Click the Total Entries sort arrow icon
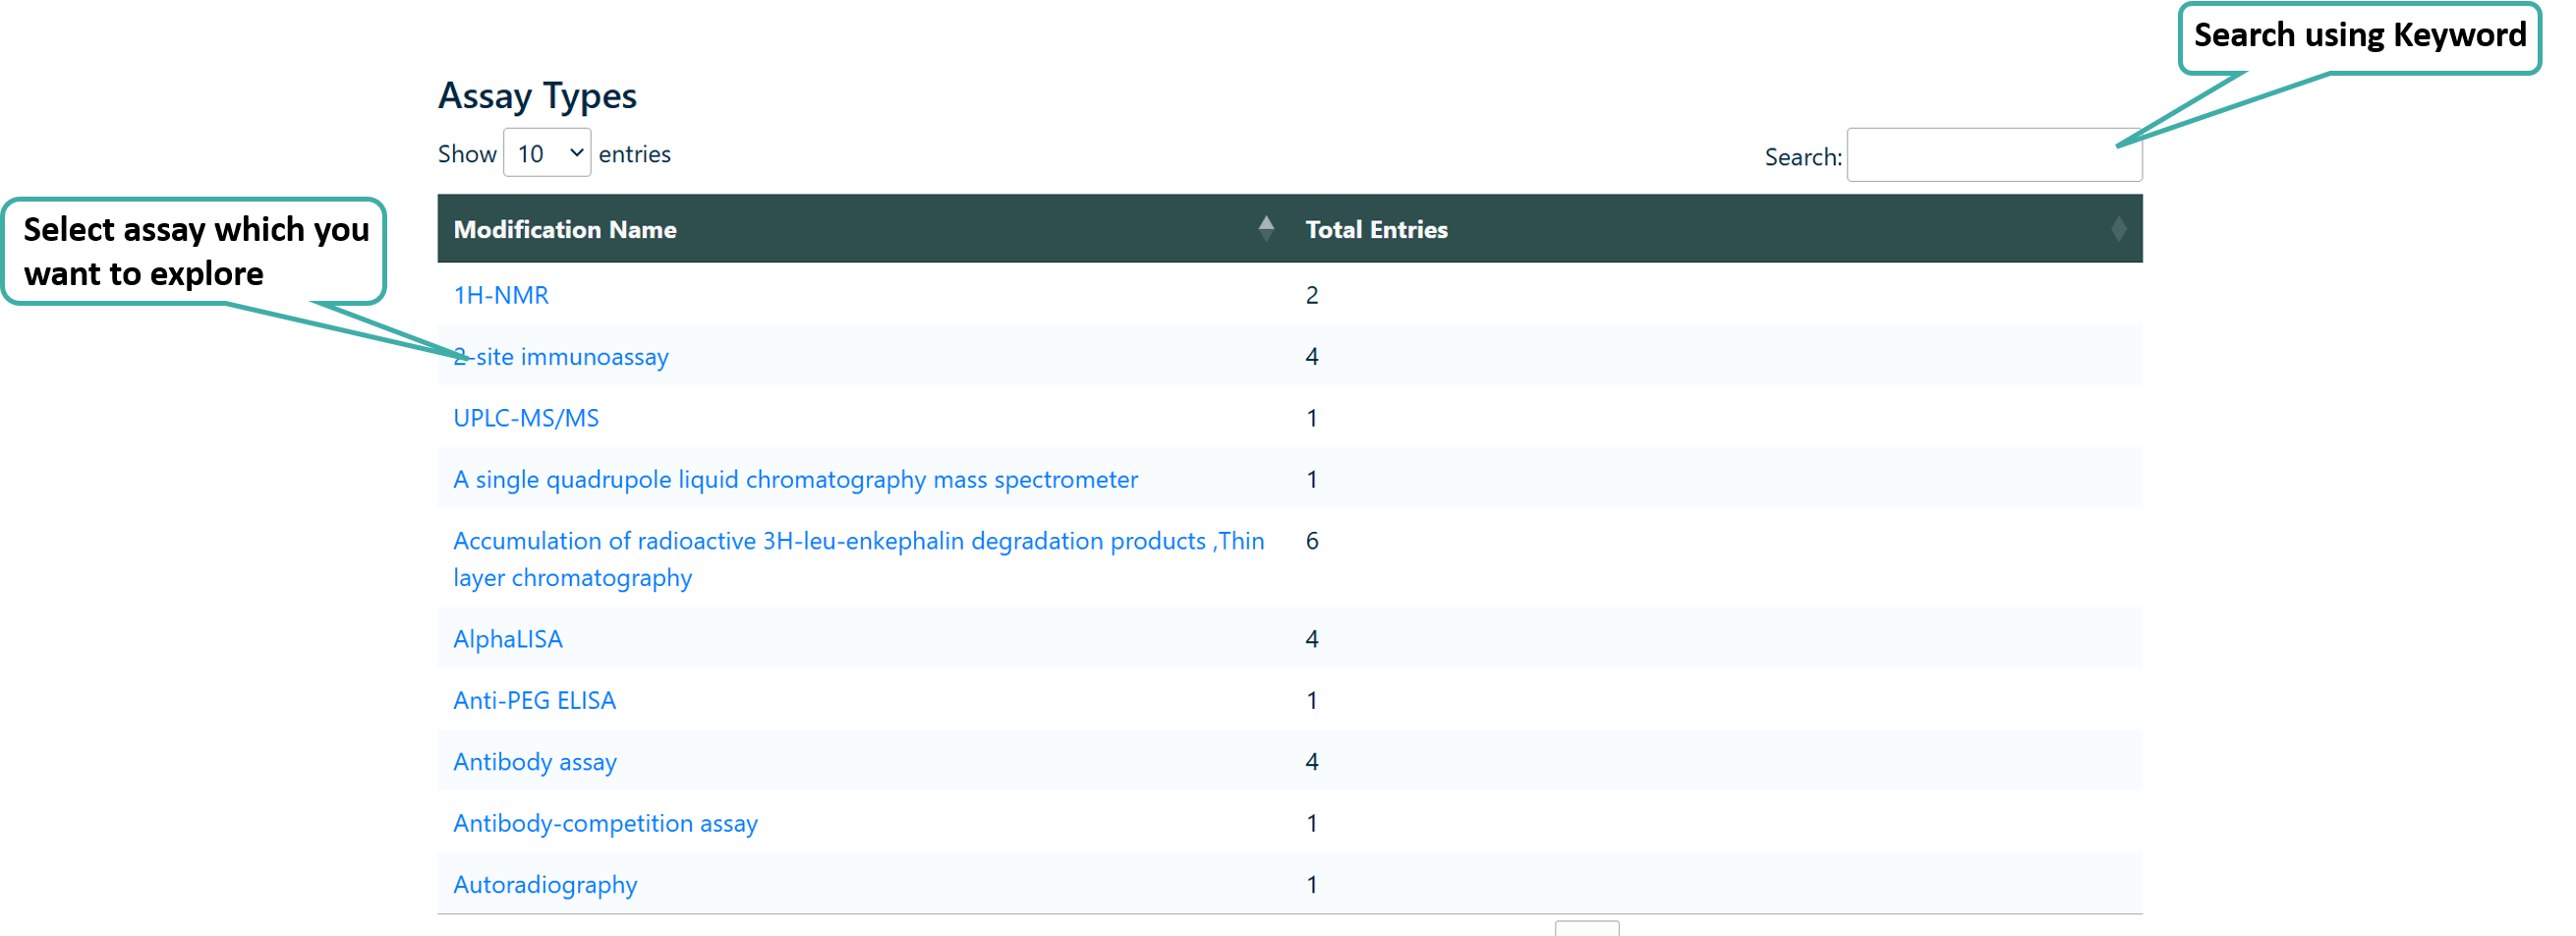The image size is (2576, 936). (2117, 229)
